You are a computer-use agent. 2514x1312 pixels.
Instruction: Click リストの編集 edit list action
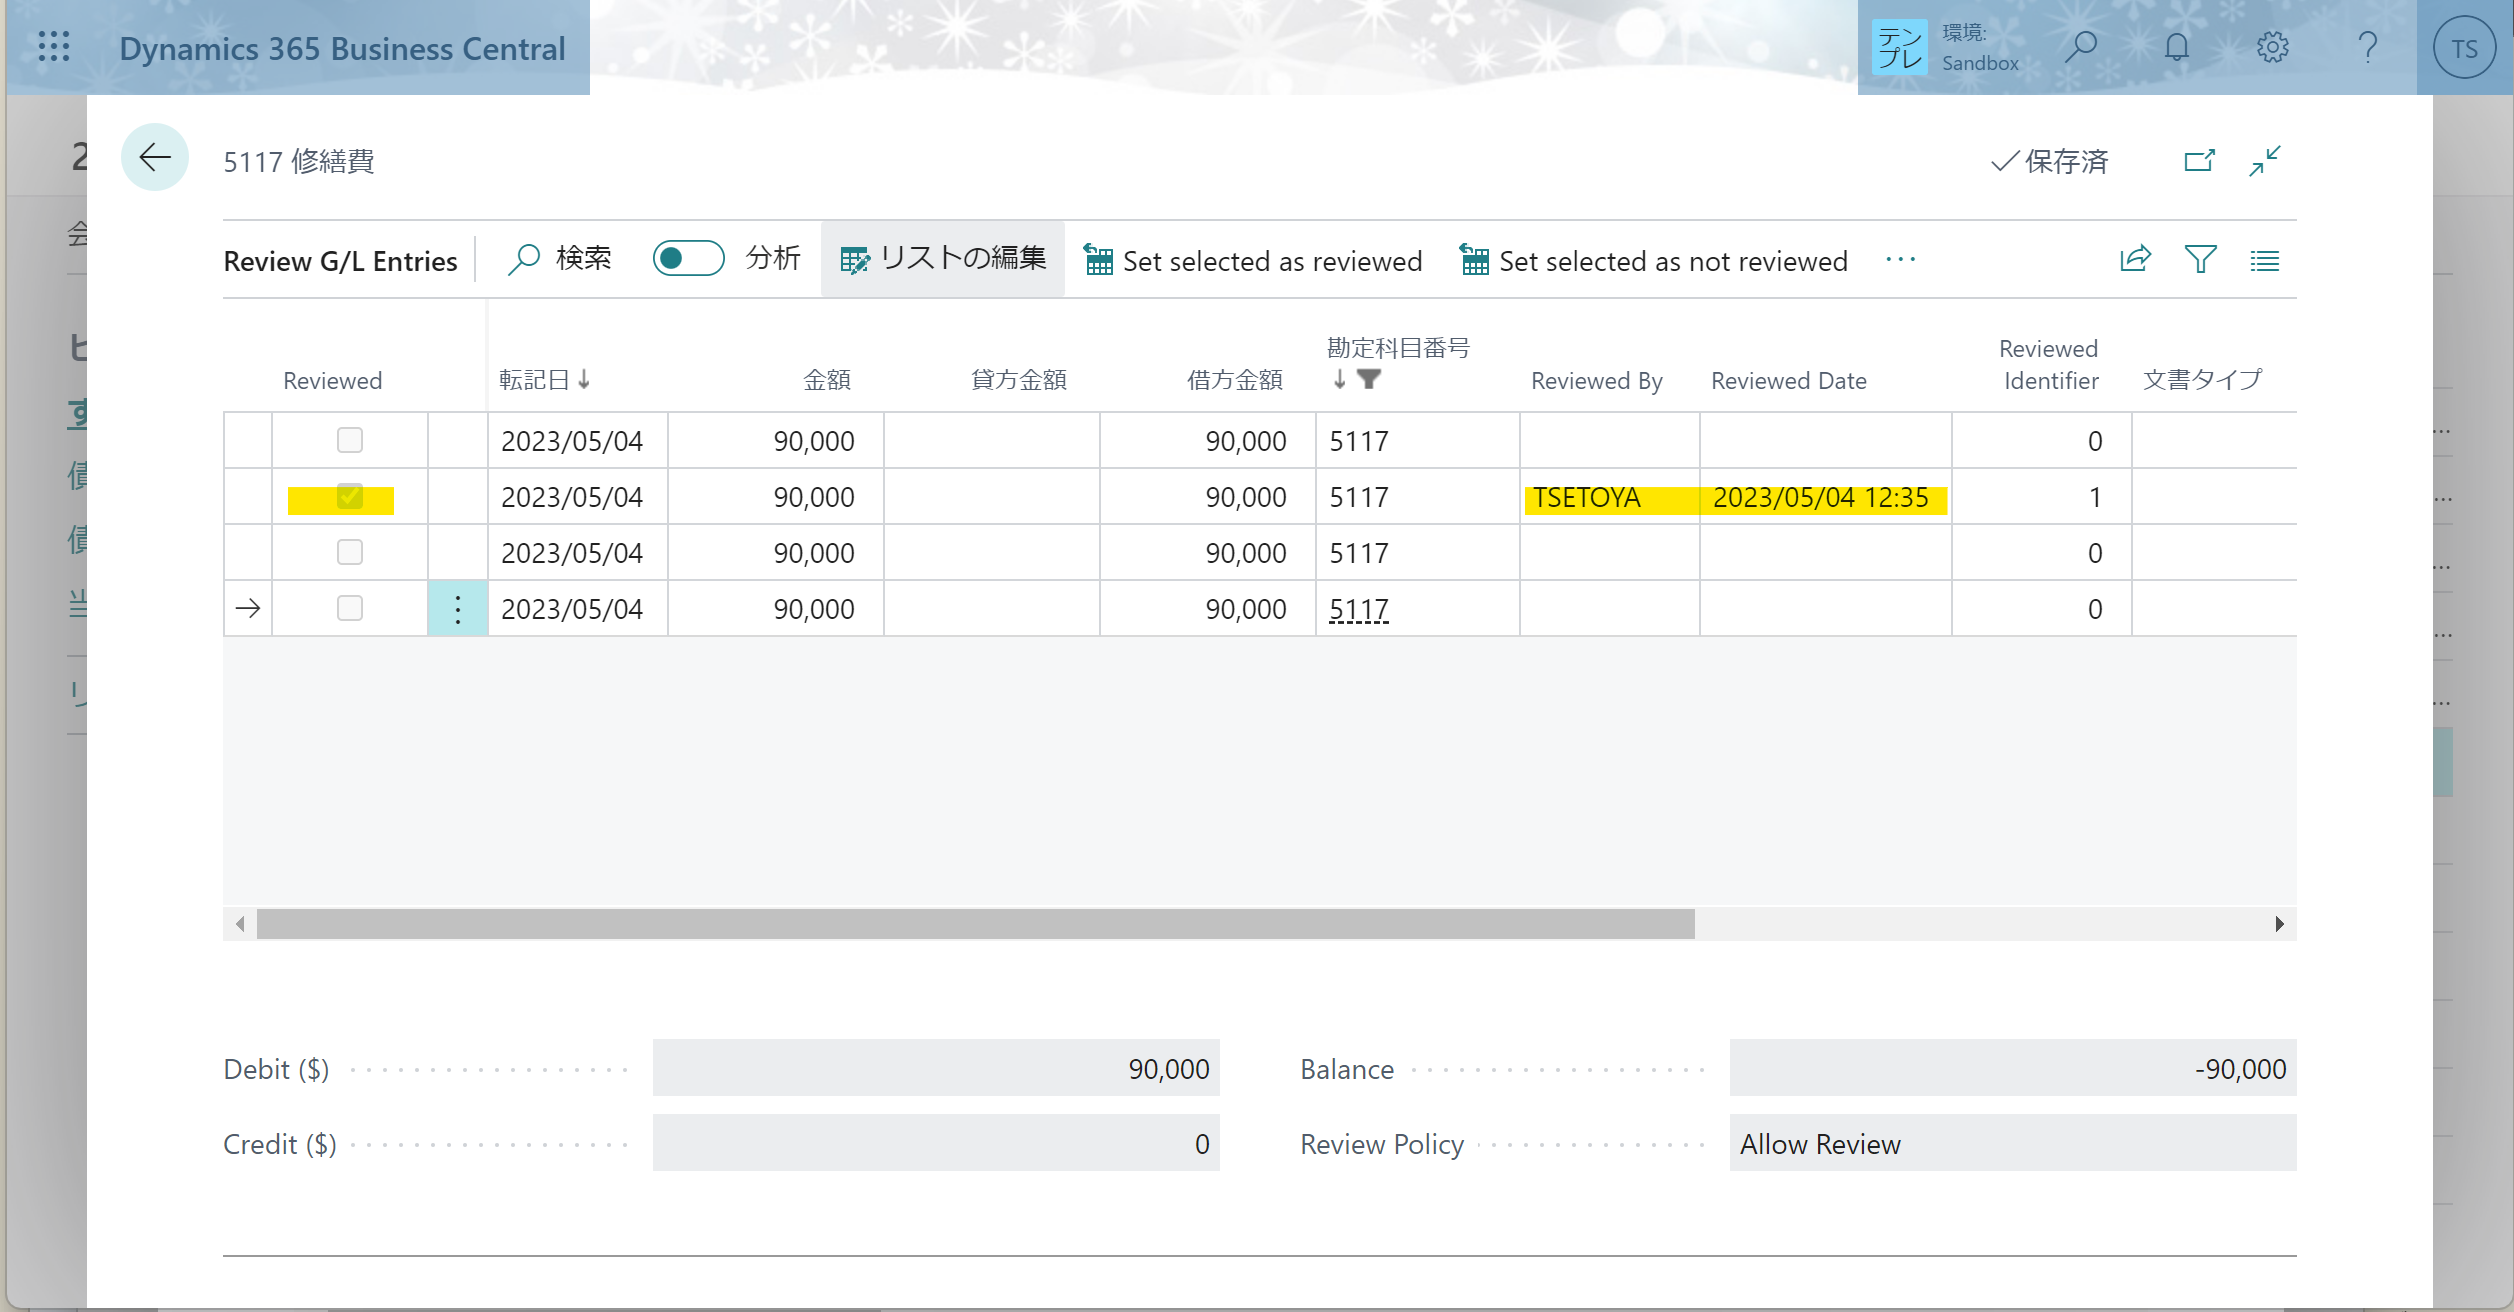943,259
